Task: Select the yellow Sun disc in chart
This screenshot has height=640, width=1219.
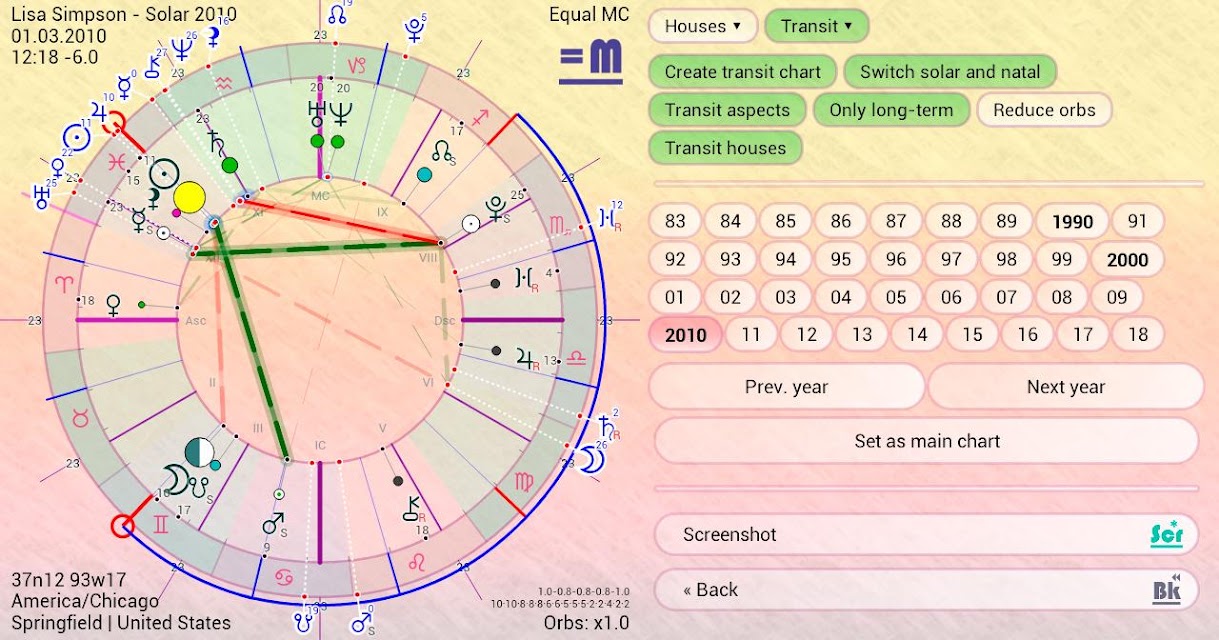Action: (x=189, y=197)
